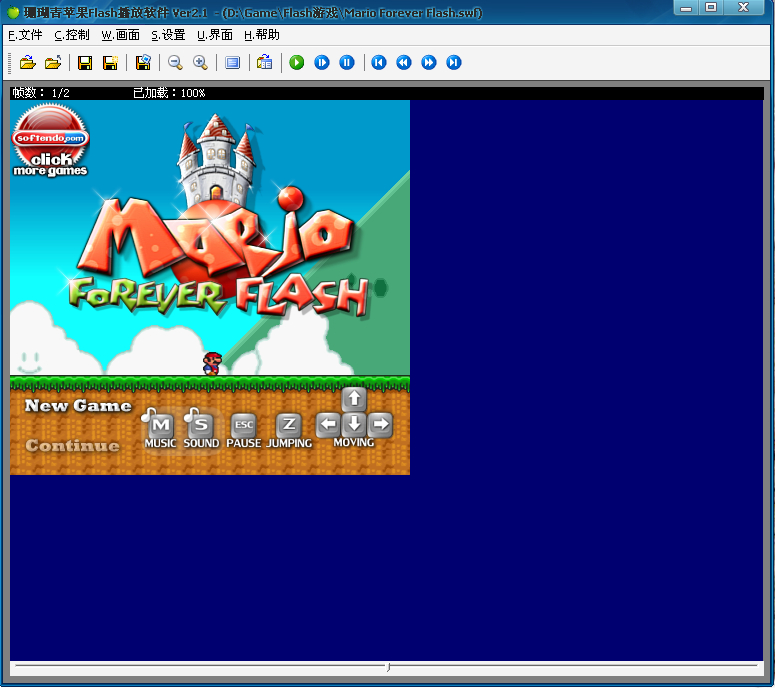Click the green play button
The width and height of the screenshot is (775, 688).
click(297, 63)
